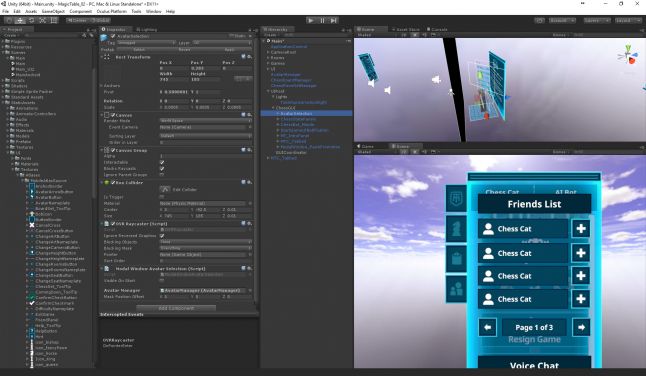The height and width of the screenshot is (376, 646).
Task: Toggle the Ignore Parent Groups checkbox
Action: [162, 175]
